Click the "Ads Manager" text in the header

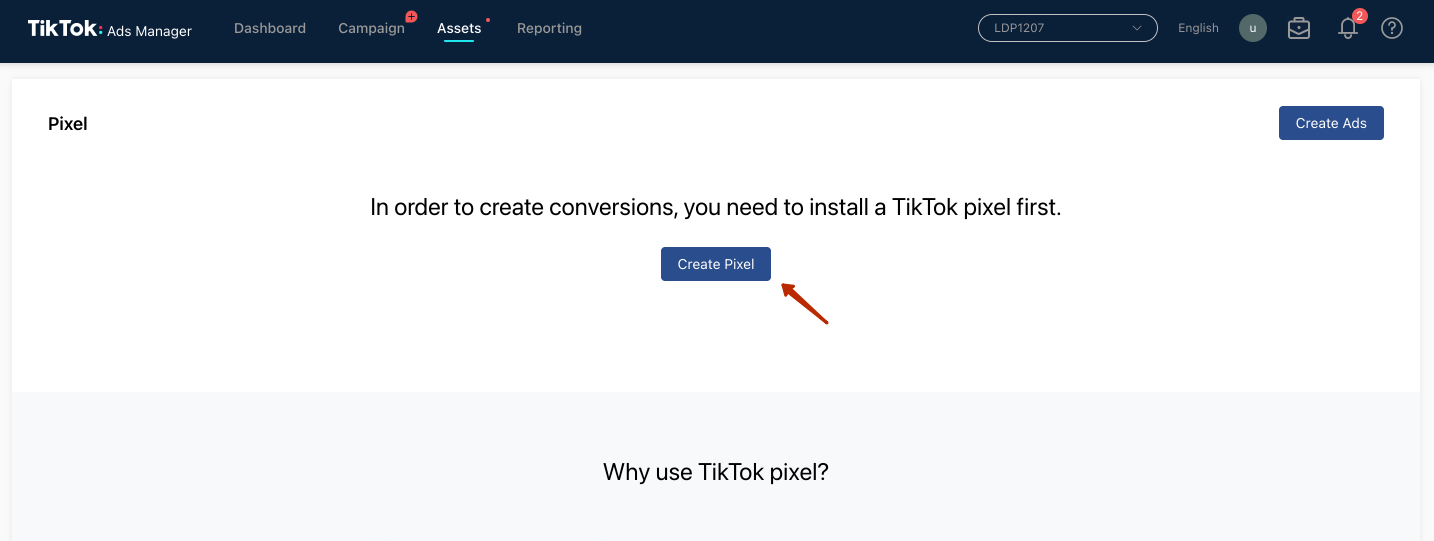(149, 31)
